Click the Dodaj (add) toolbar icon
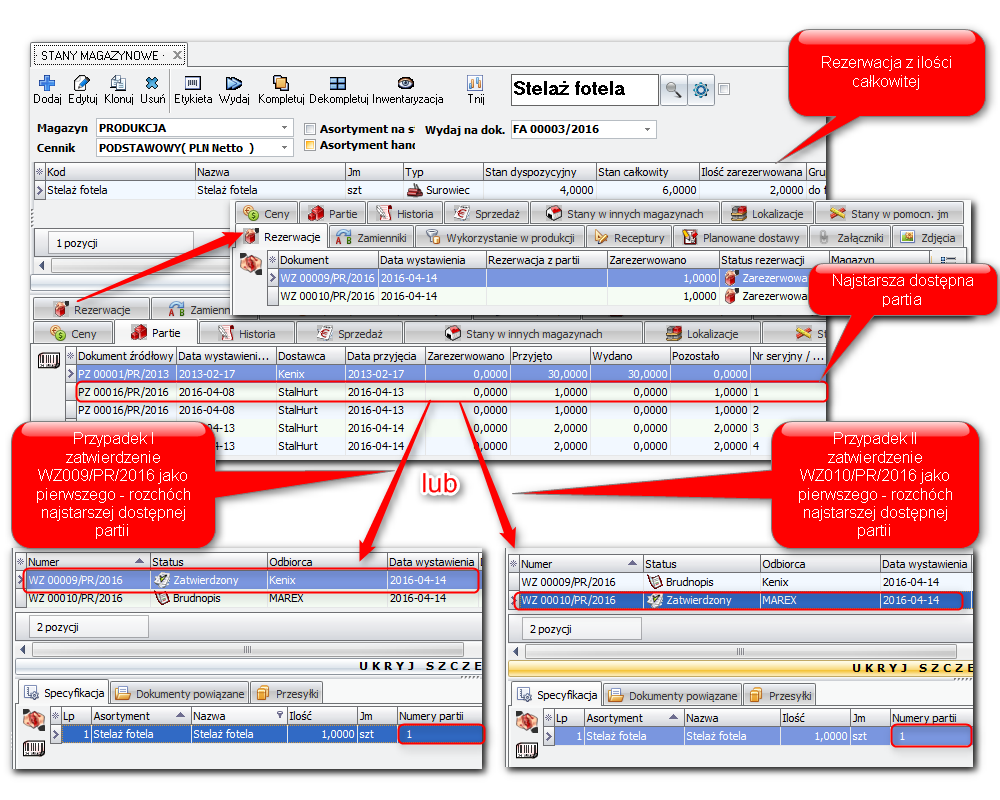Screen dimensions: 1000x800 [47, 85]
